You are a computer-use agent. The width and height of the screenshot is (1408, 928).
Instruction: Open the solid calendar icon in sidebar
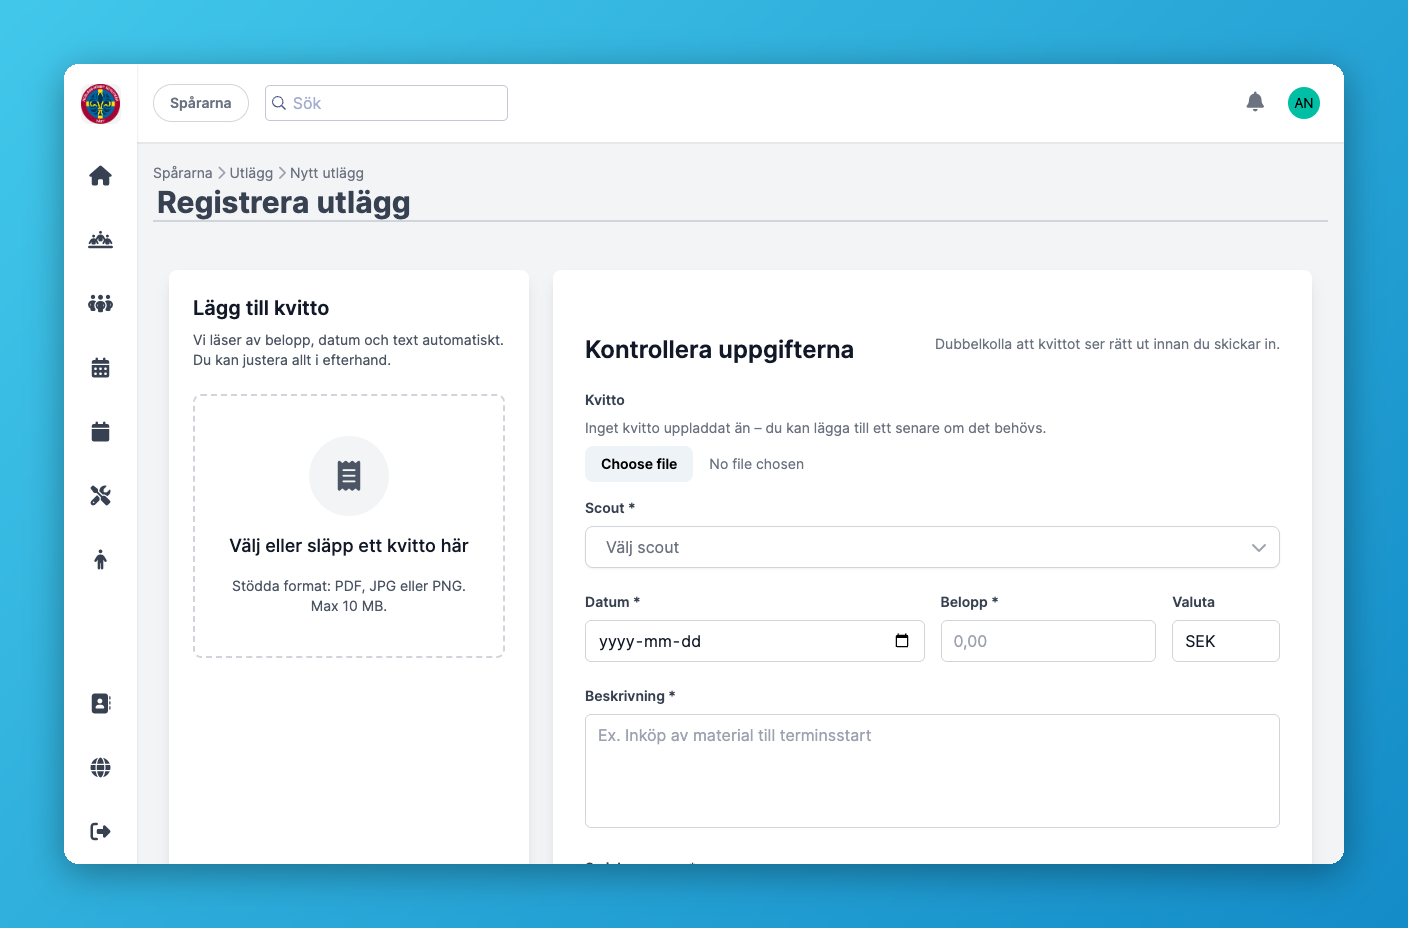point(101,432)
